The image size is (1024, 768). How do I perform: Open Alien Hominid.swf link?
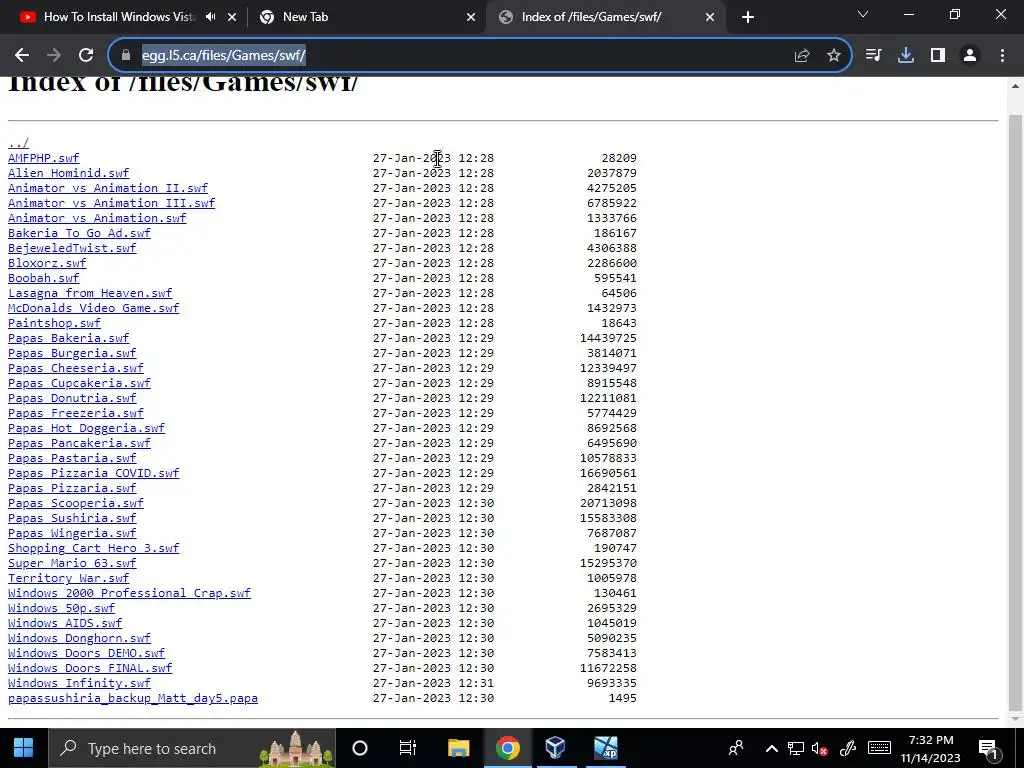69,173
